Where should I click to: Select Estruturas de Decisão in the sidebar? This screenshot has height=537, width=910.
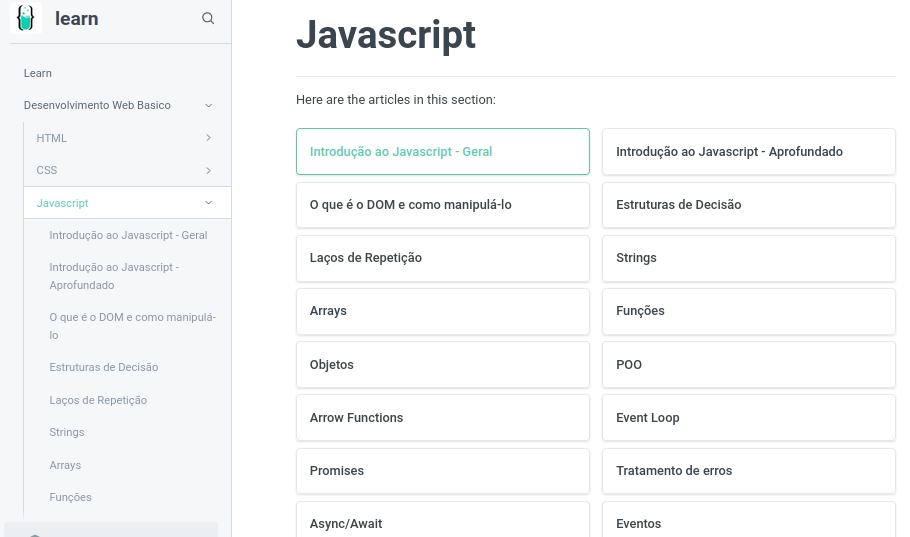click(104, 367)
